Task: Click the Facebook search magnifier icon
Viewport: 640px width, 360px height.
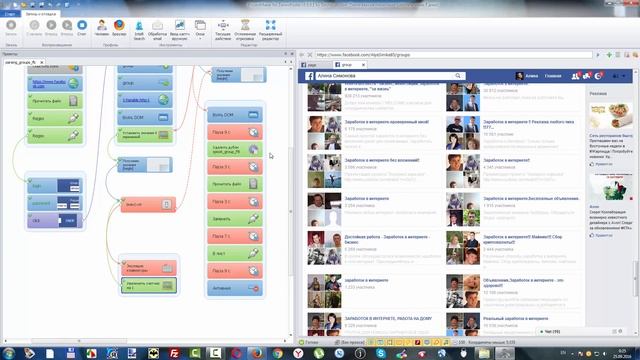Action: point(458,76)
